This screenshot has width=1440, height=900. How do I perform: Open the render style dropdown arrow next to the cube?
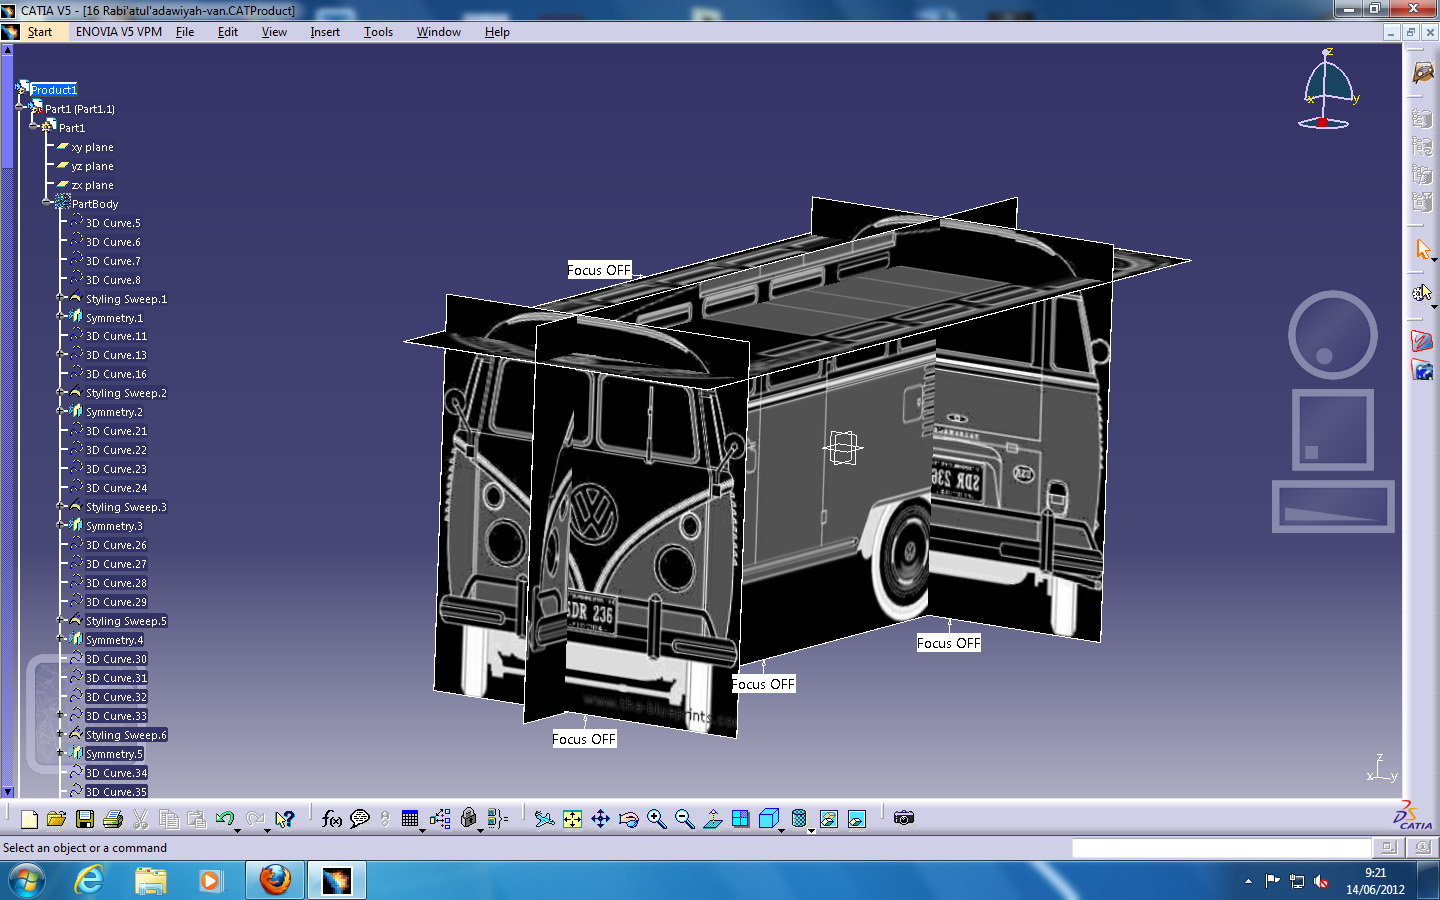click(x=781, y=830)
